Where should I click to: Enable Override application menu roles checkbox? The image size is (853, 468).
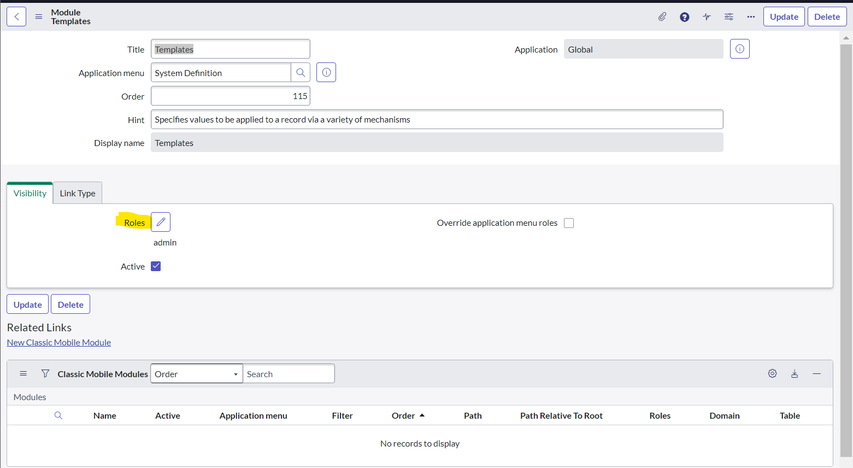click(569, 223)
